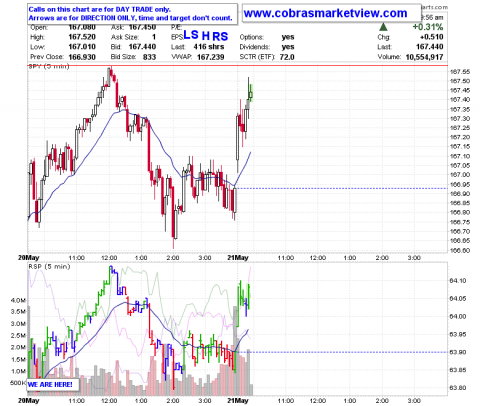Image resolution: width=480 pixels, height=406 pixels.
Task: Click the www.cobrasmarketview.com link
Action: click(325, 13)
